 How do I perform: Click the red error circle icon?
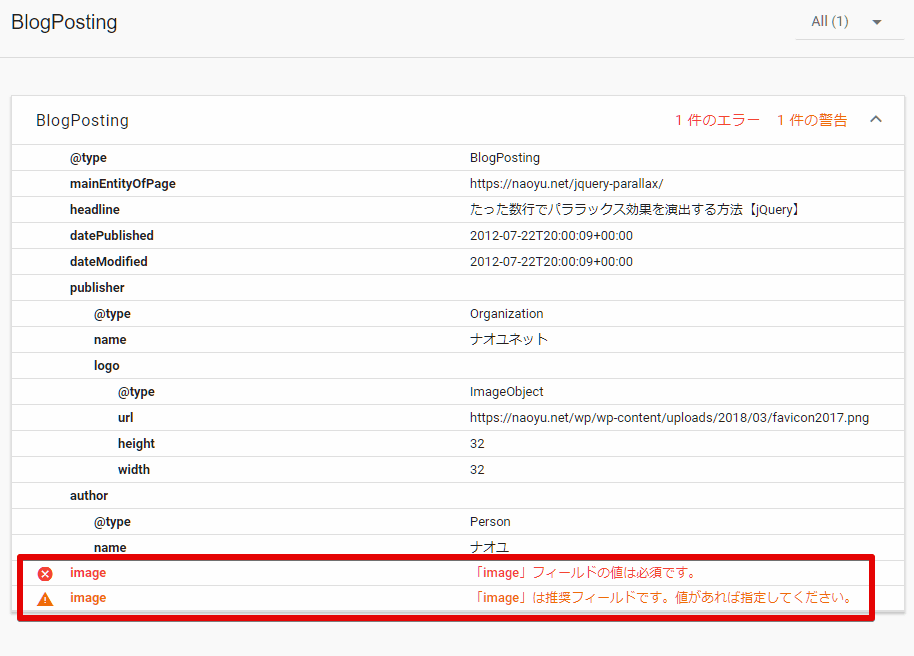45,574
